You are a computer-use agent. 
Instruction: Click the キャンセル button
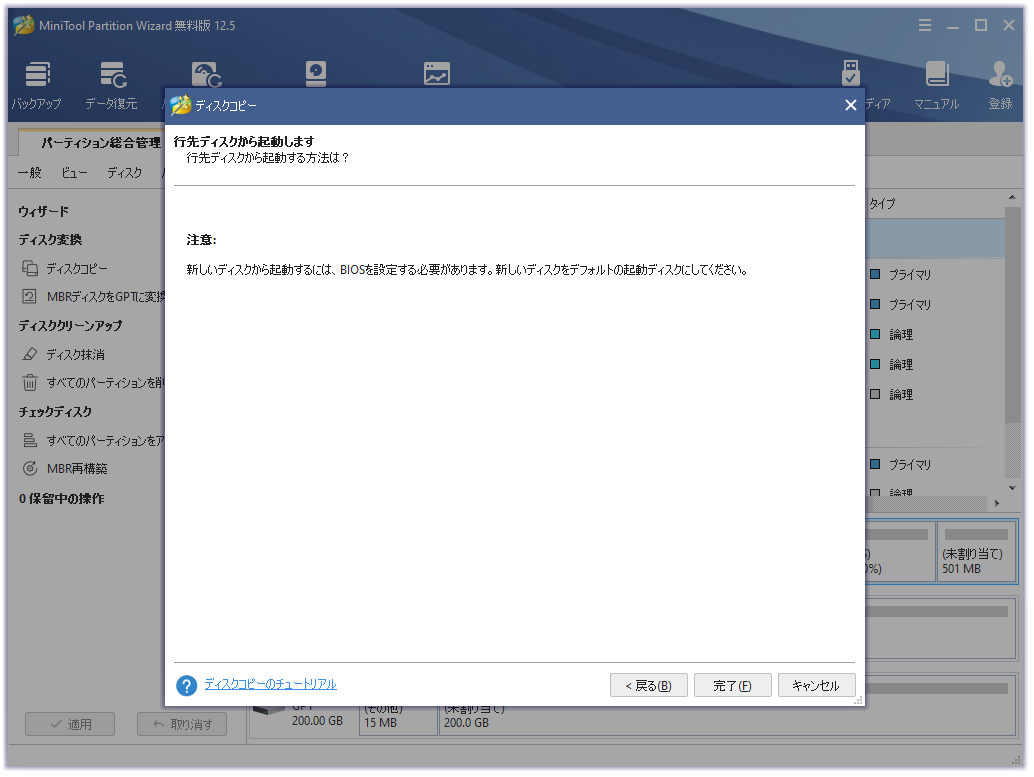point(817,685)
